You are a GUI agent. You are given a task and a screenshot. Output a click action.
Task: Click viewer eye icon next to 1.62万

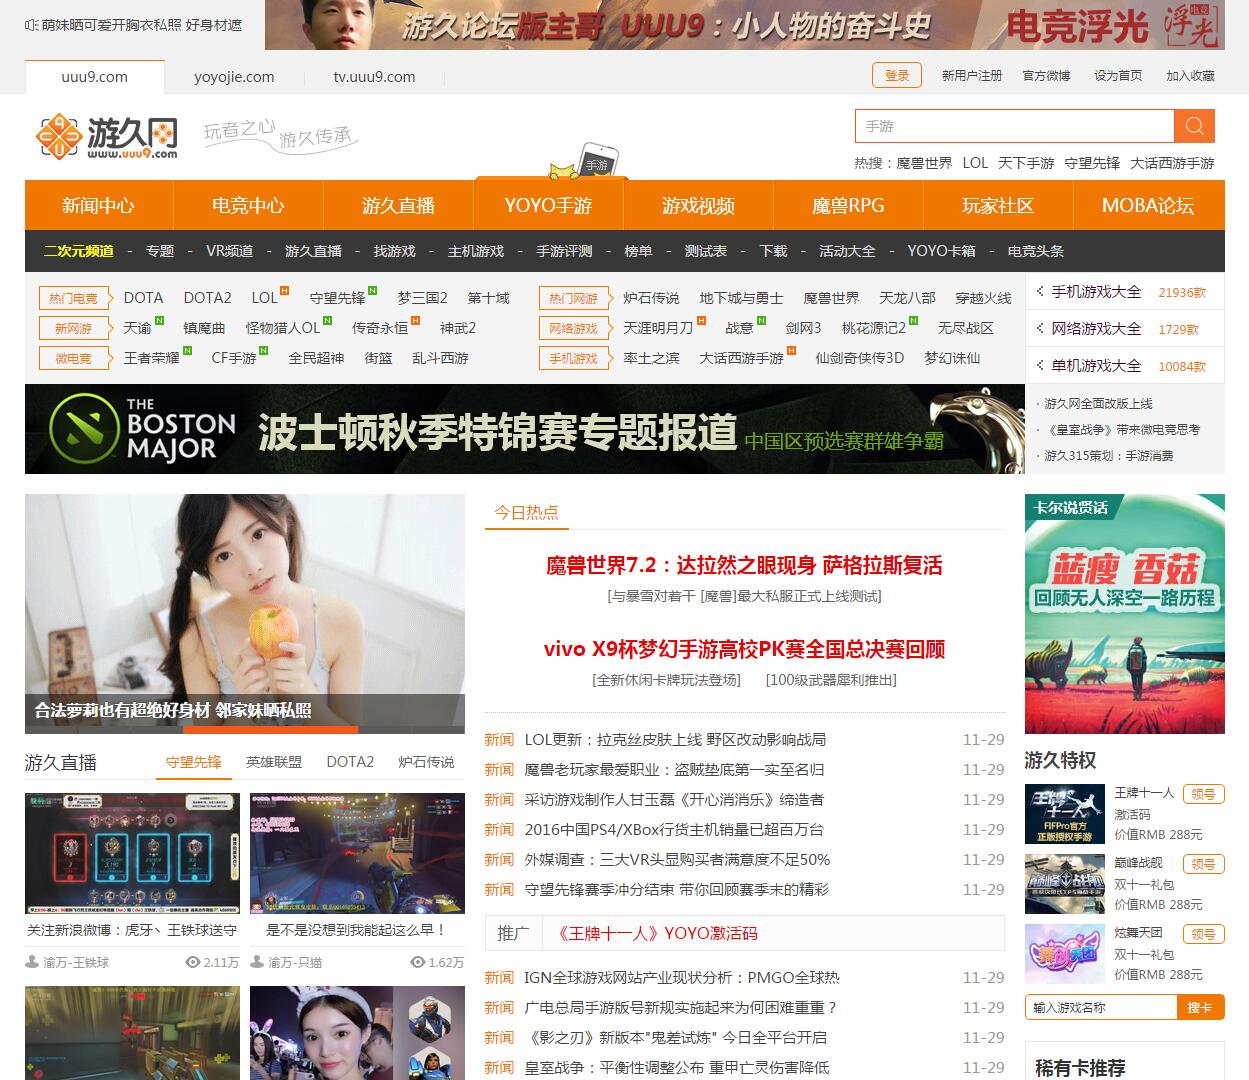(x=417, y=962)
